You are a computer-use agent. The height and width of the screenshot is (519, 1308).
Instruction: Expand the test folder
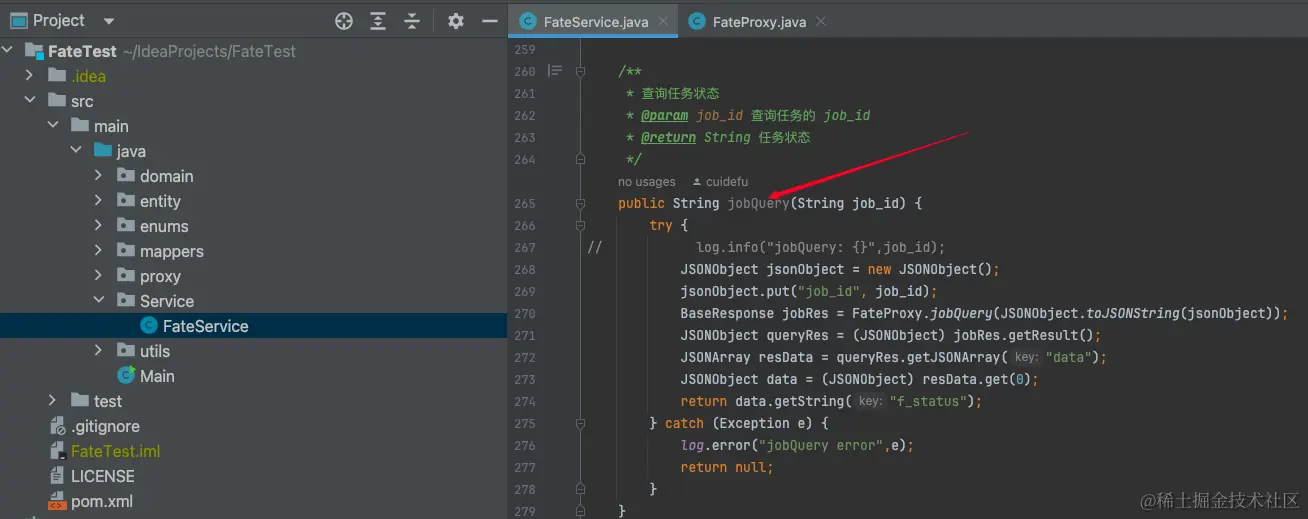tap(52, 401)
